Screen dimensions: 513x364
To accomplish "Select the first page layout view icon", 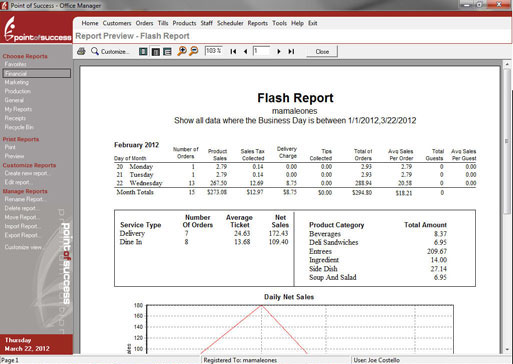I will coord(143,52).
